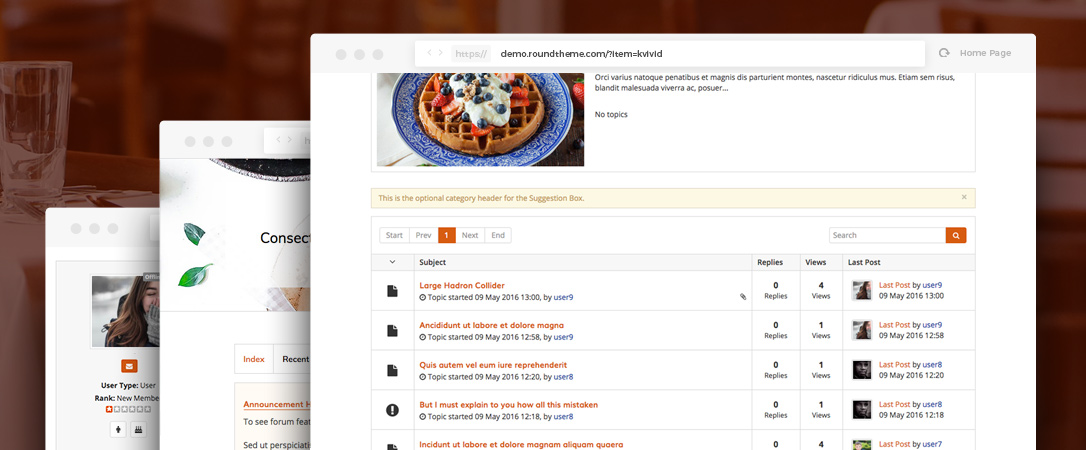Open Ancididunt ut labore et dolore magna
1086x450 pixels.
pyautogui.click(x=491, y=325)
